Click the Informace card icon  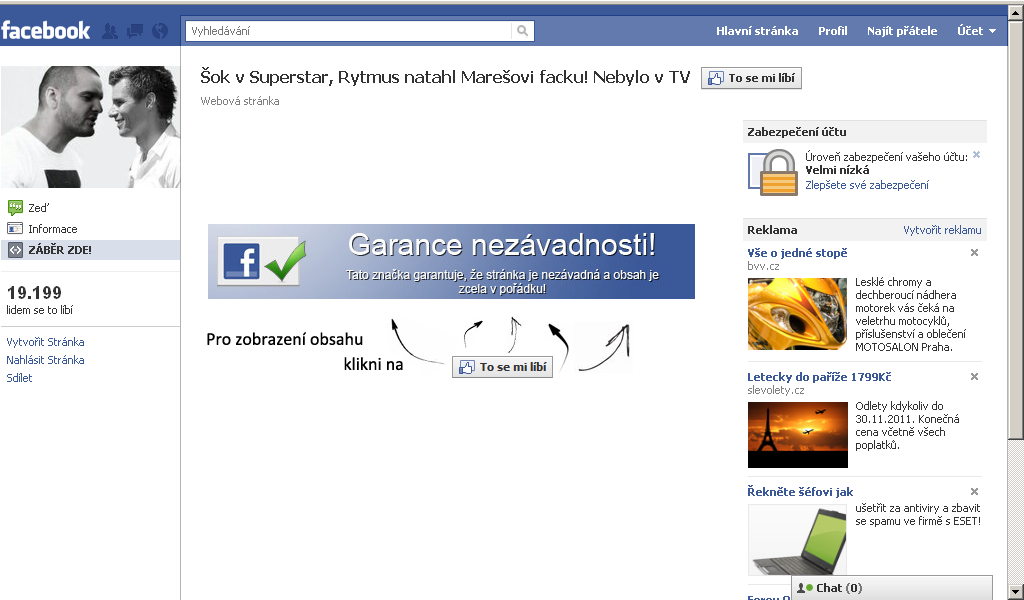click(15, 229)
